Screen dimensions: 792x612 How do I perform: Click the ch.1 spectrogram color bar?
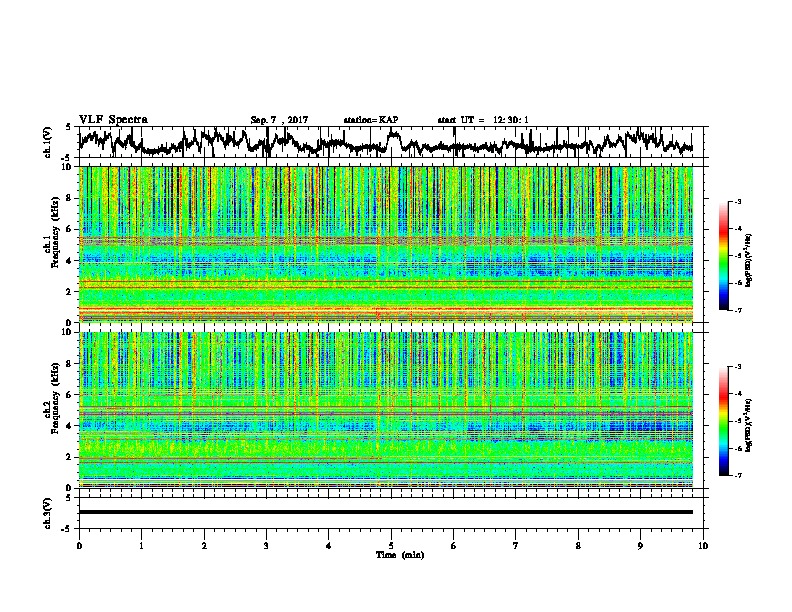723,256
